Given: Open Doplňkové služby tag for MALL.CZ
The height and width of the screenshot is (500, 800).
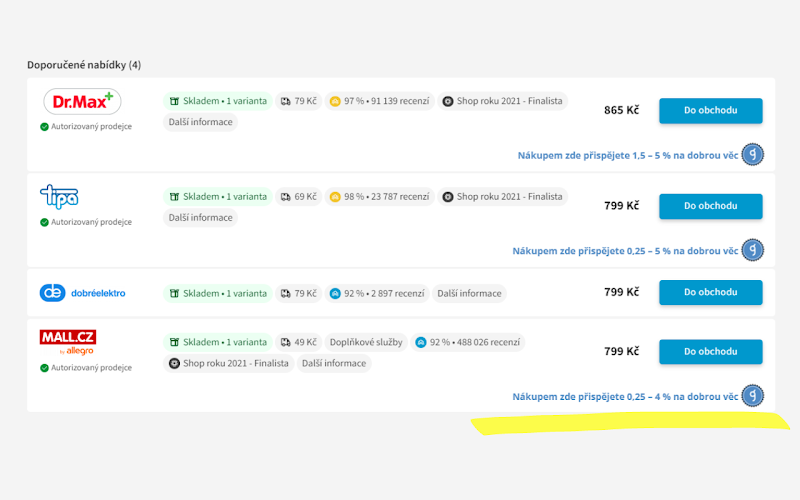Looking at the screenshot, I should tap(366, 342).
